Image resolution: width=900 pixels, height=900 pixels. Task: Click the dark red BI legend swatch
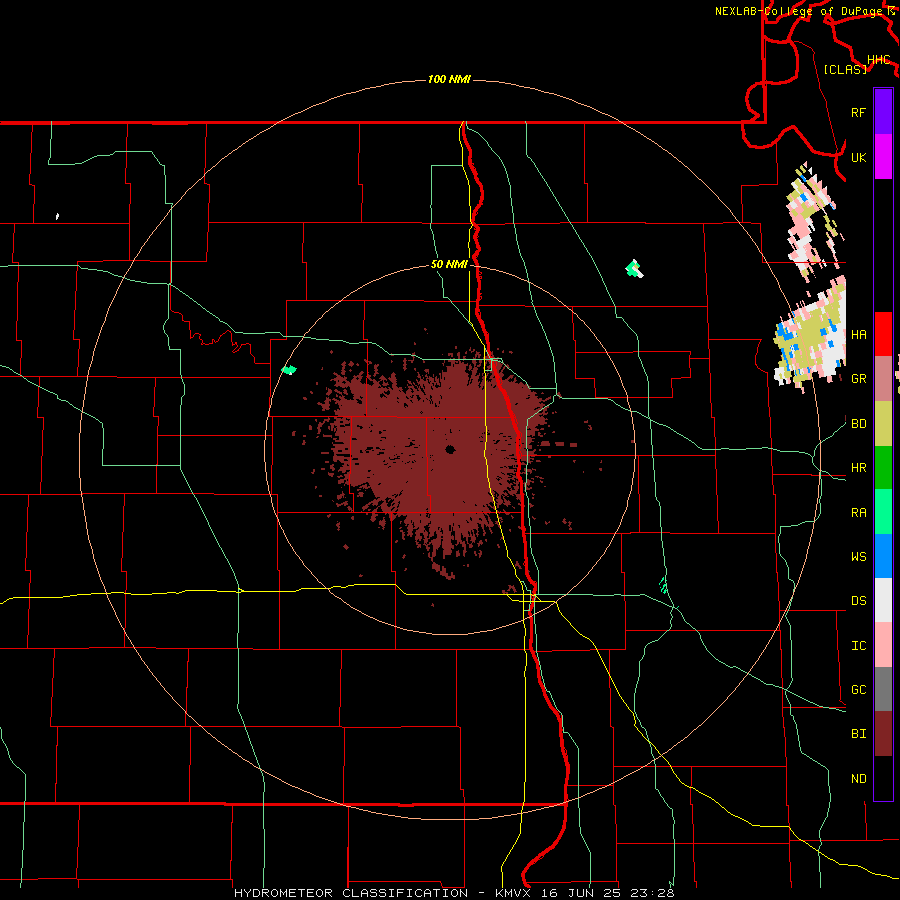pos(883,733)
